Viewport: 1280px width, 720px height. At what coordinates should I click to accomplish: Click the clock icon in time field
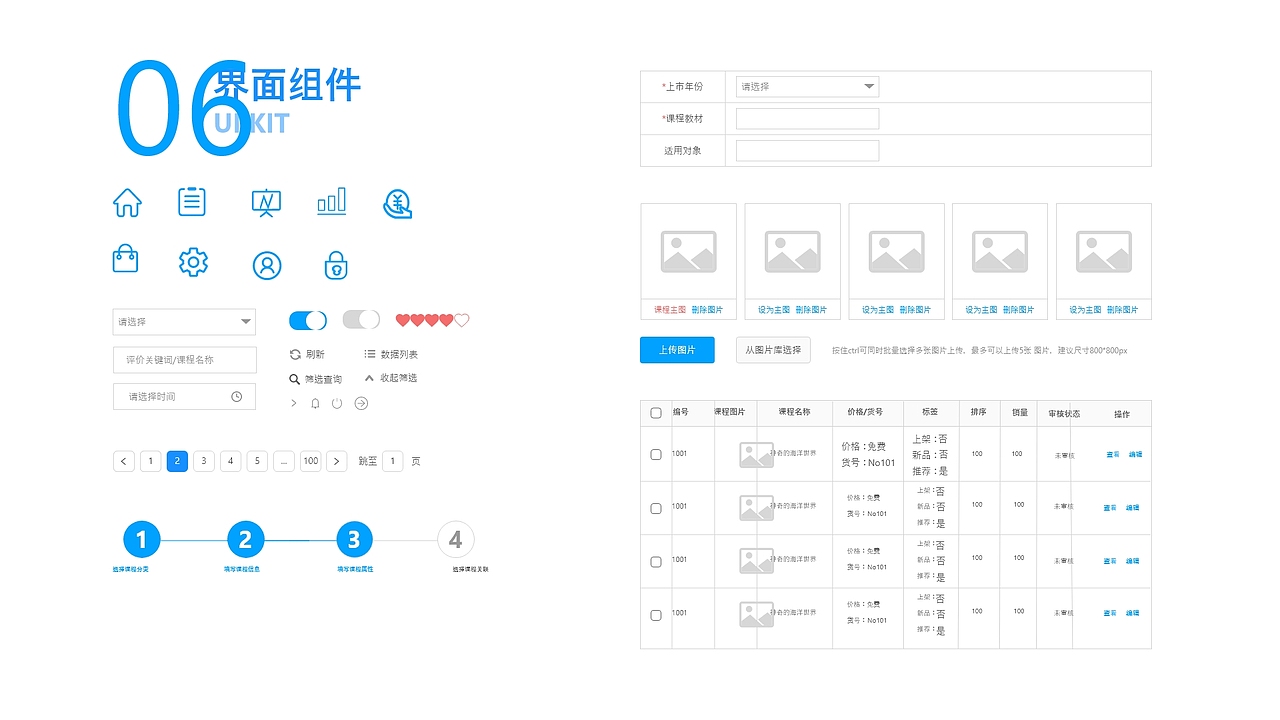(x=237, y=397)
